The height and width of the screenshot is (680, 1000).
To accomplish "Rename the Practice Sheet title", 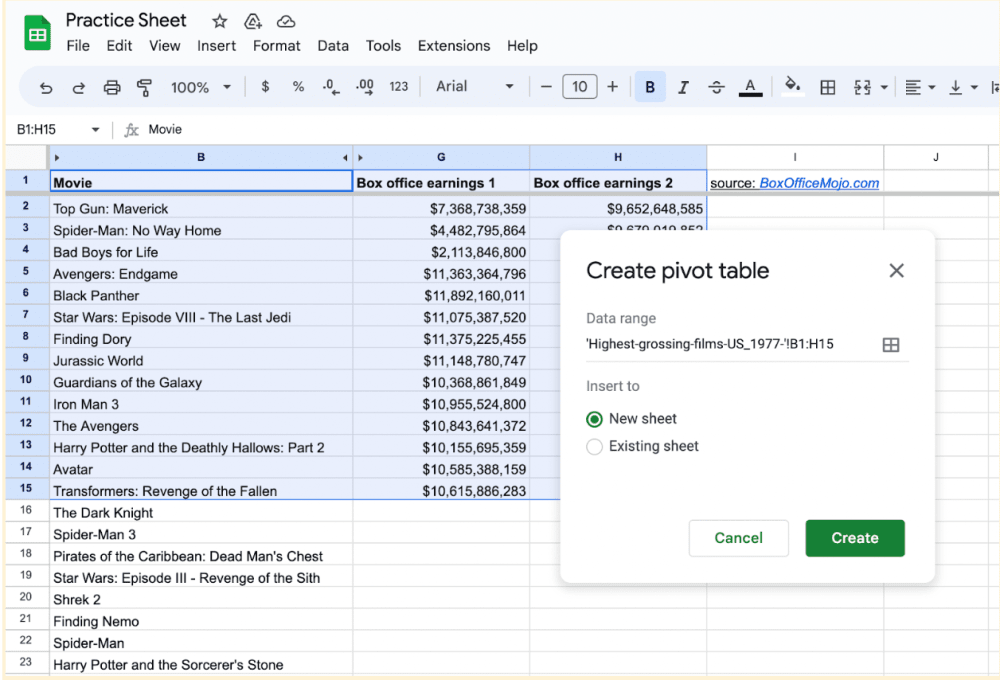I will [x=126, y=20].
